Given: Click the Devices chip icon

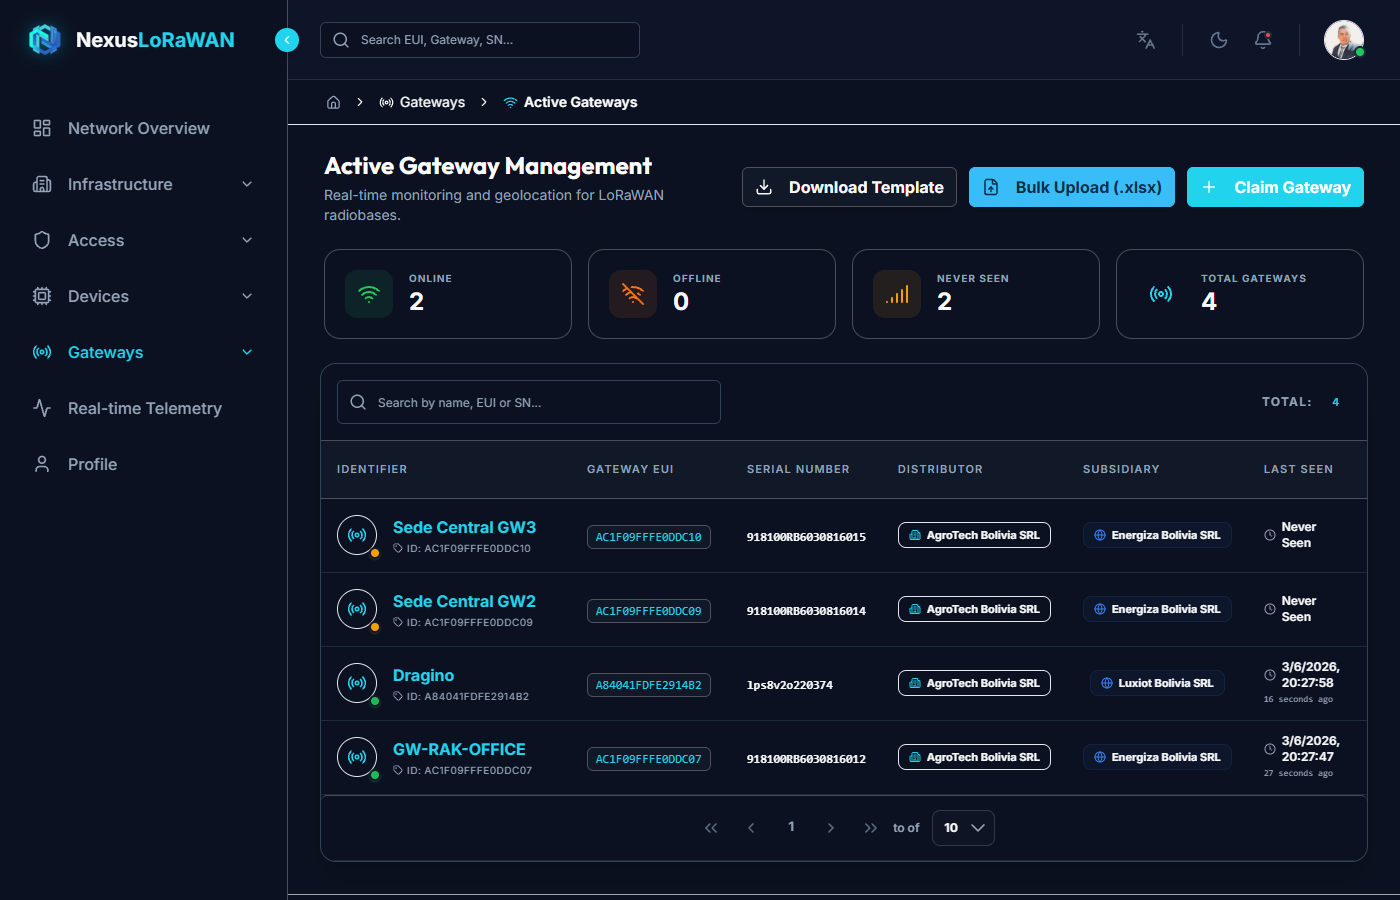Looking at the screenshot, I should click(42, 296).
